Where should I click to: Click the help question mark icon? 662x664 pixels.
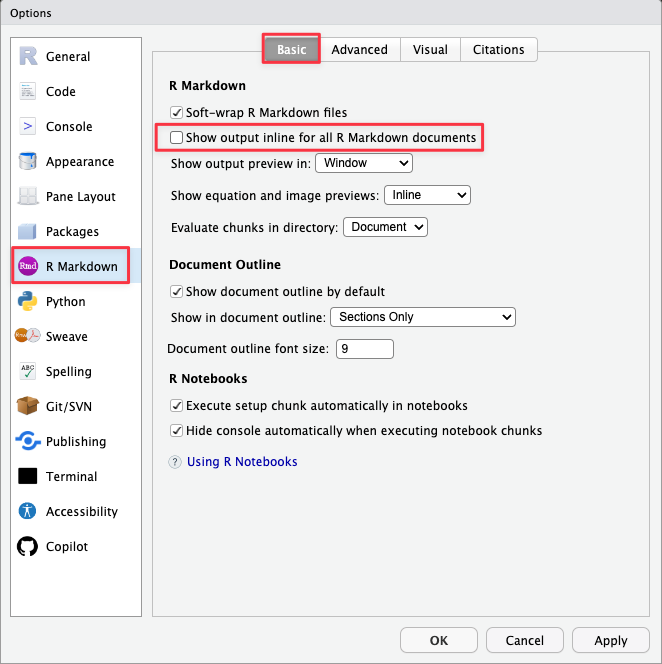(175, 462)
